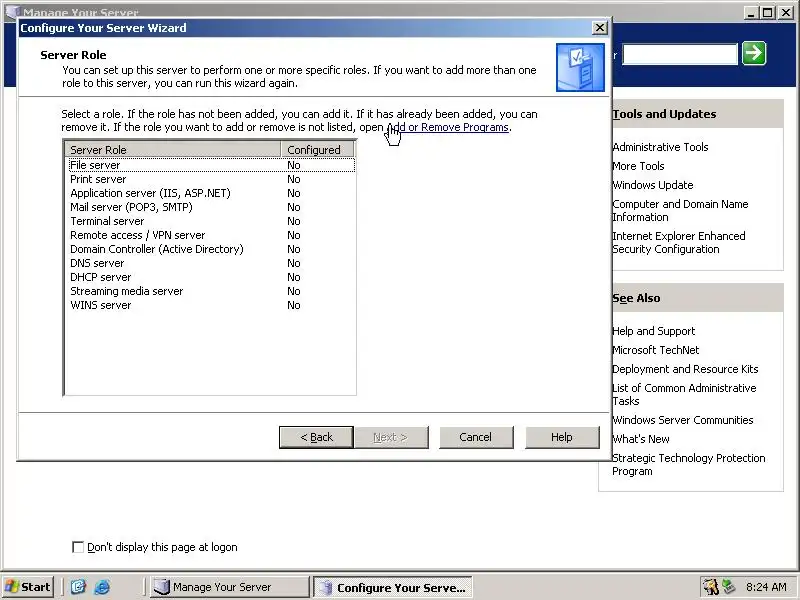Select Application server (IIS, ASP.NET) row
The width and height of the screenshot is (800, 600).
(211, 193)
